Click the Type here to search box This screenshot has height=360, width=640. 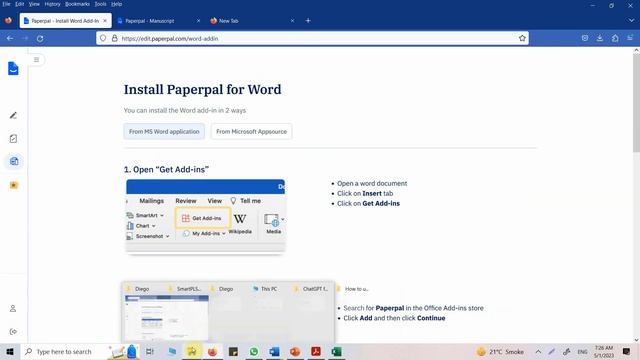point(64,351)
